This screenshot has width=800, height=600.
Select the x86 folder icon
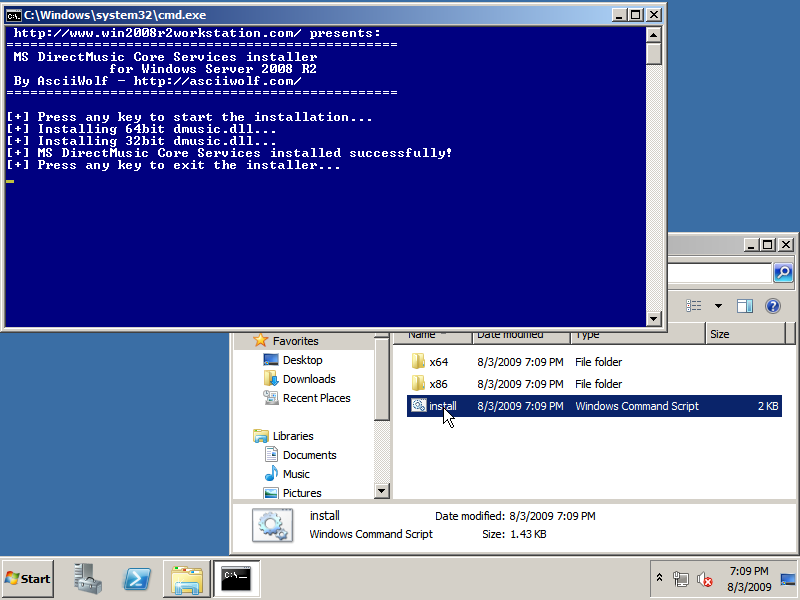click(x=418, y=384)
